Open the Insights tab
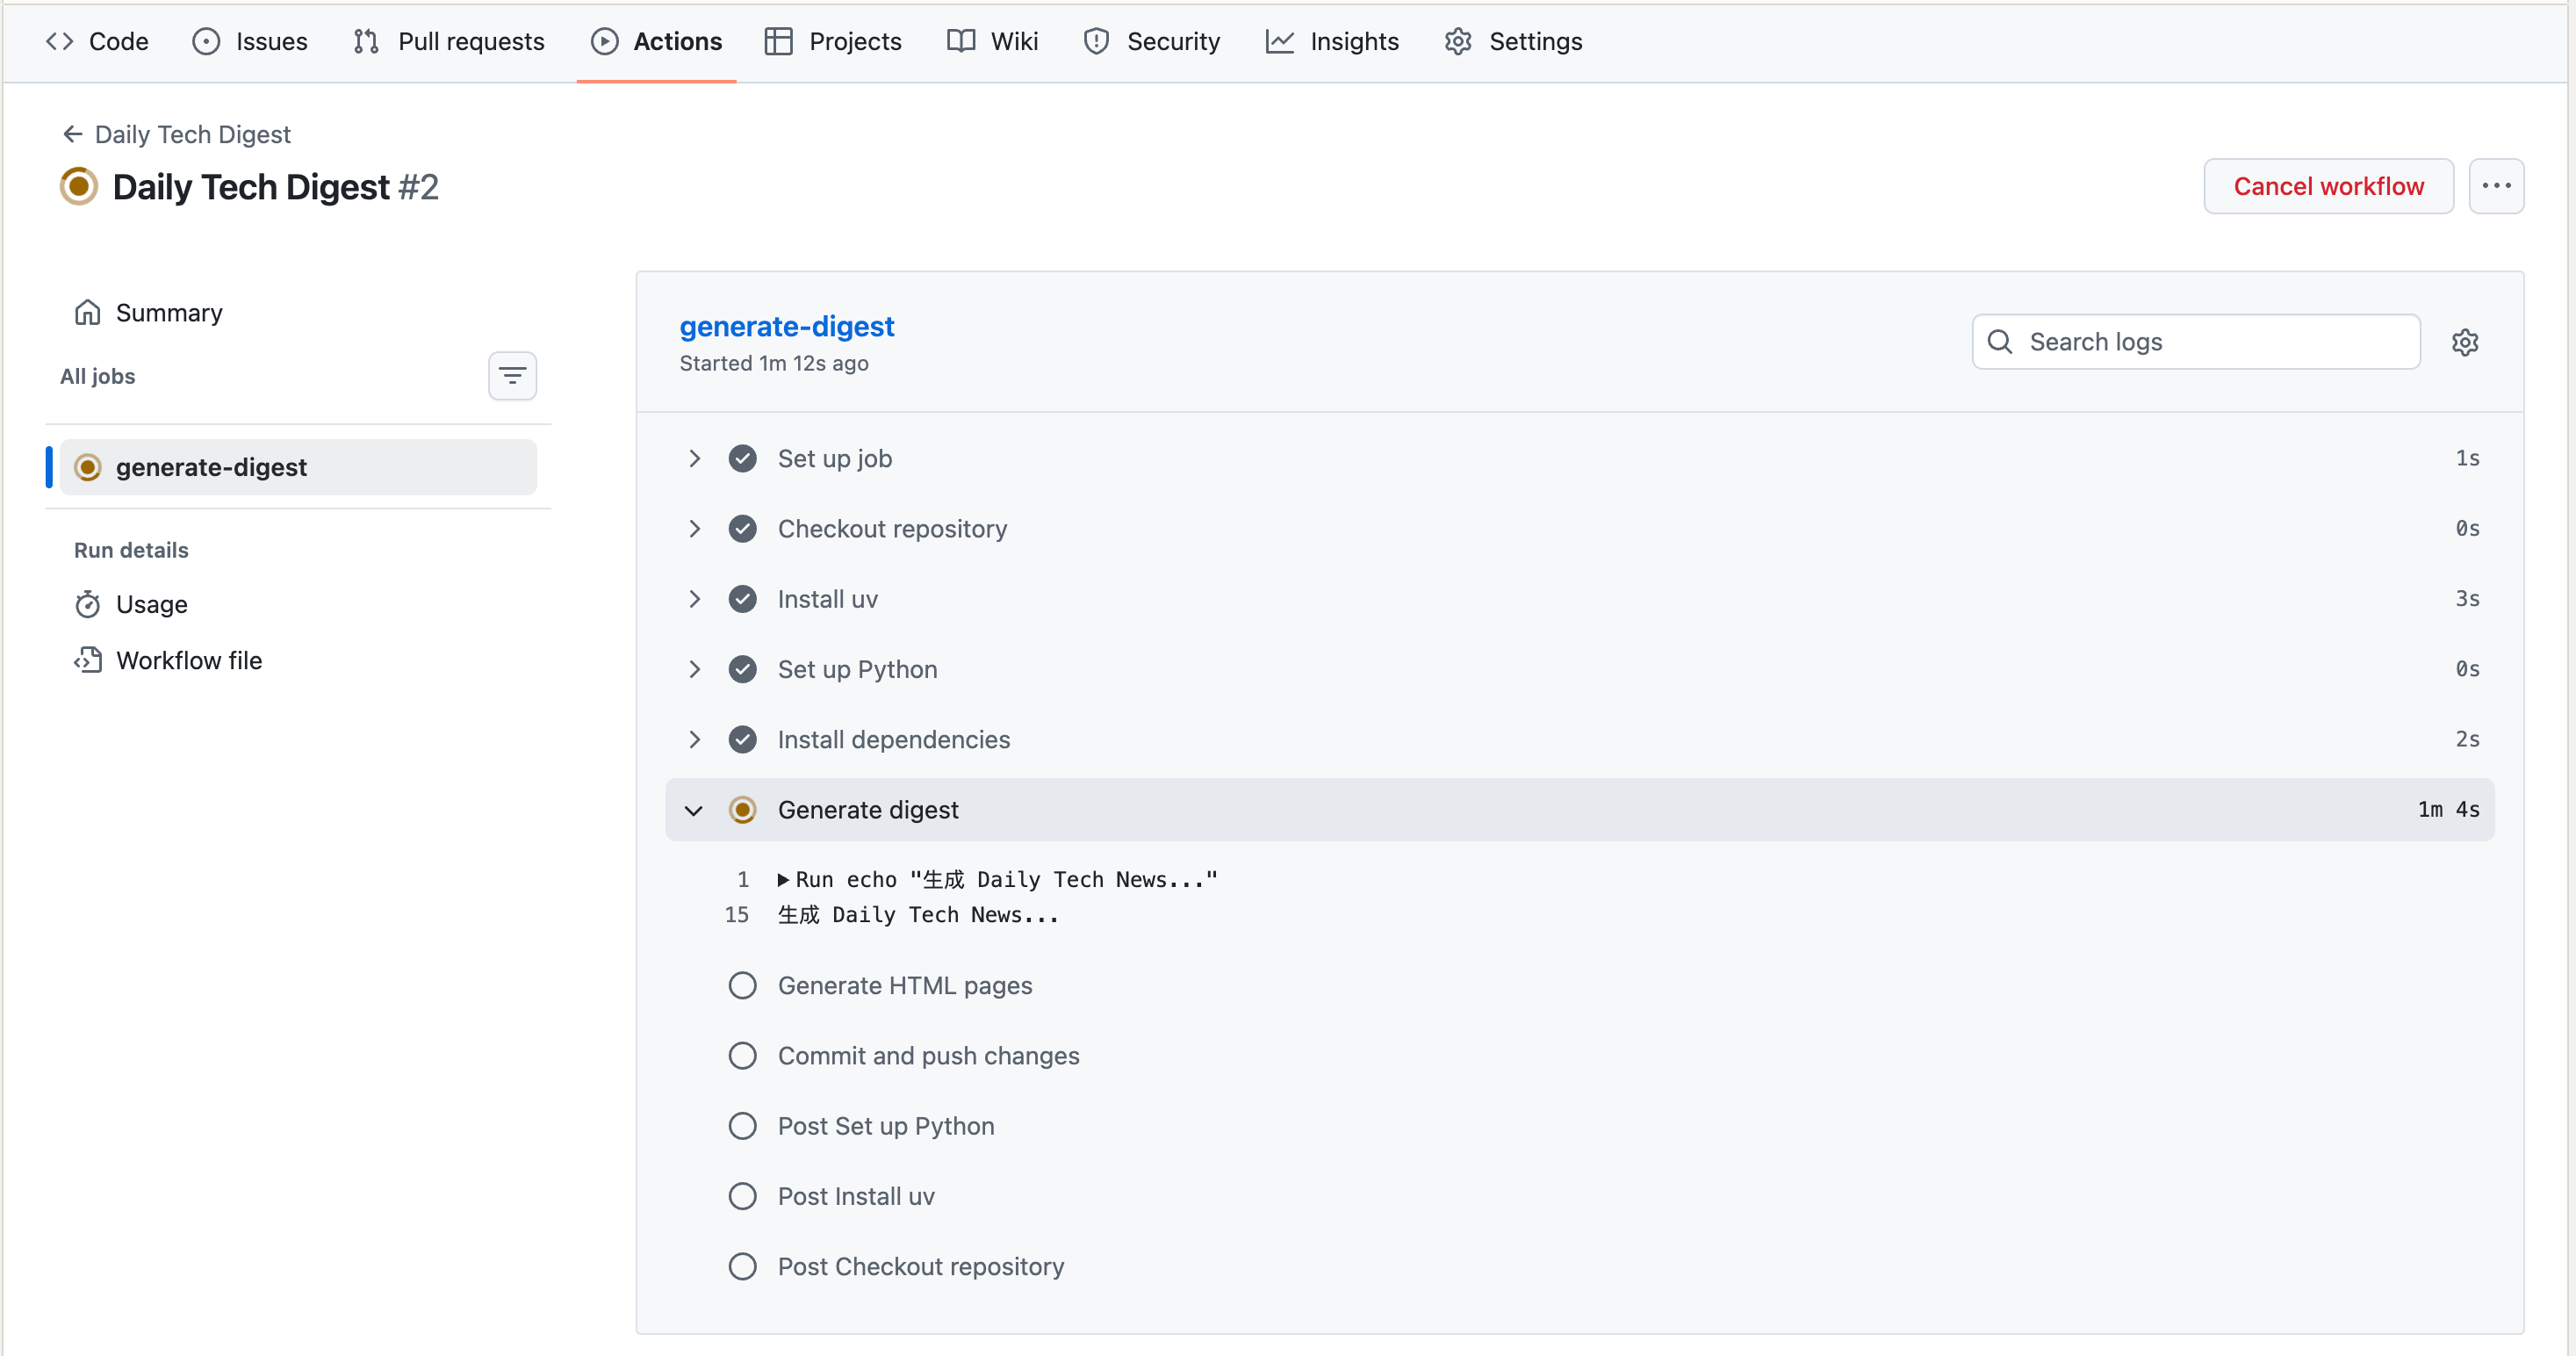 click(1332, 41)
